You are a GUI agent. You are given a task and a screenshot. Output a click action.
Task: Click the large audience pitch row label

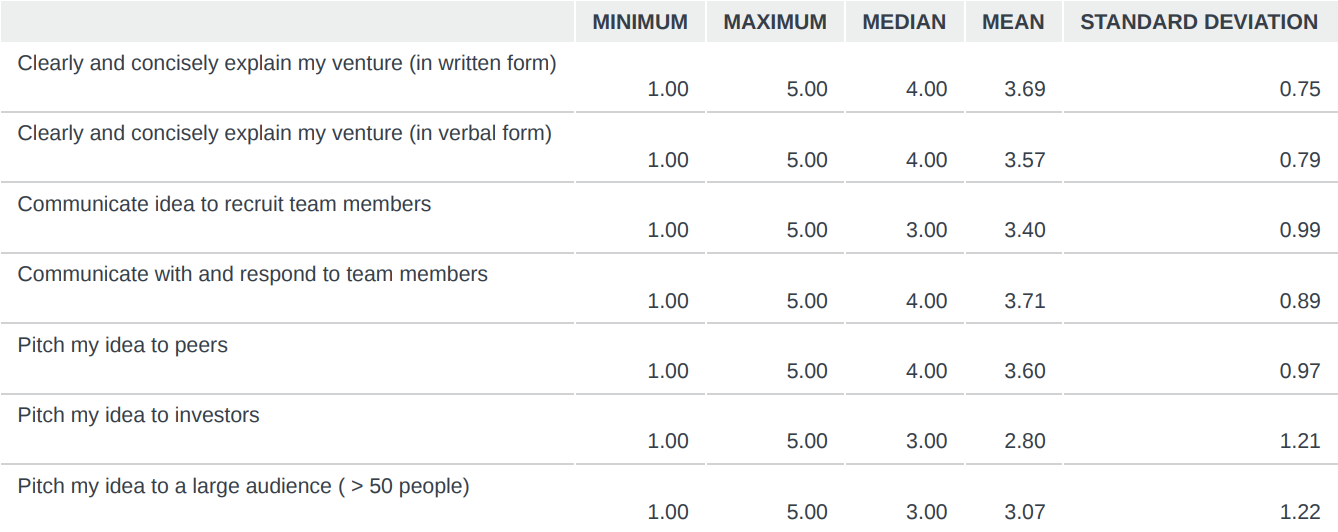tap(244, 486)
